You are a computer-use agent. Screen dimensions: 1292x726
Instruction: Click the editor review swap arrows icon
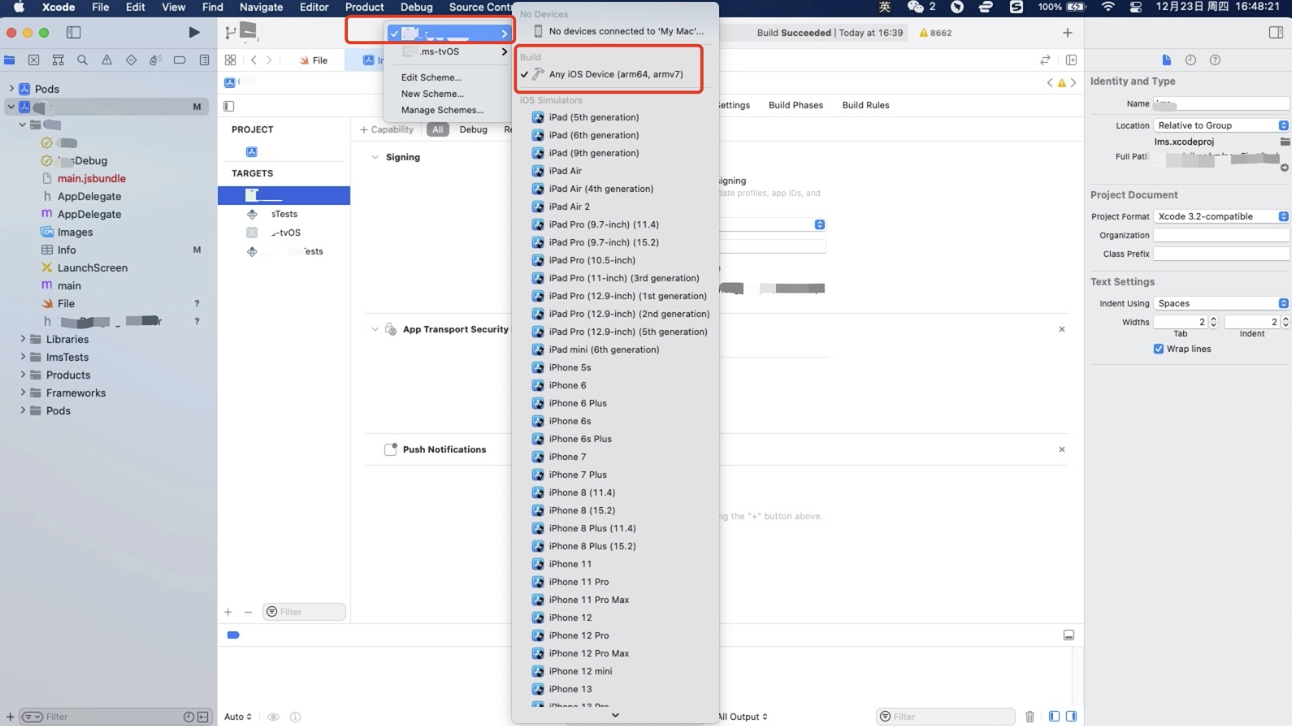(x=1045, y=60)
